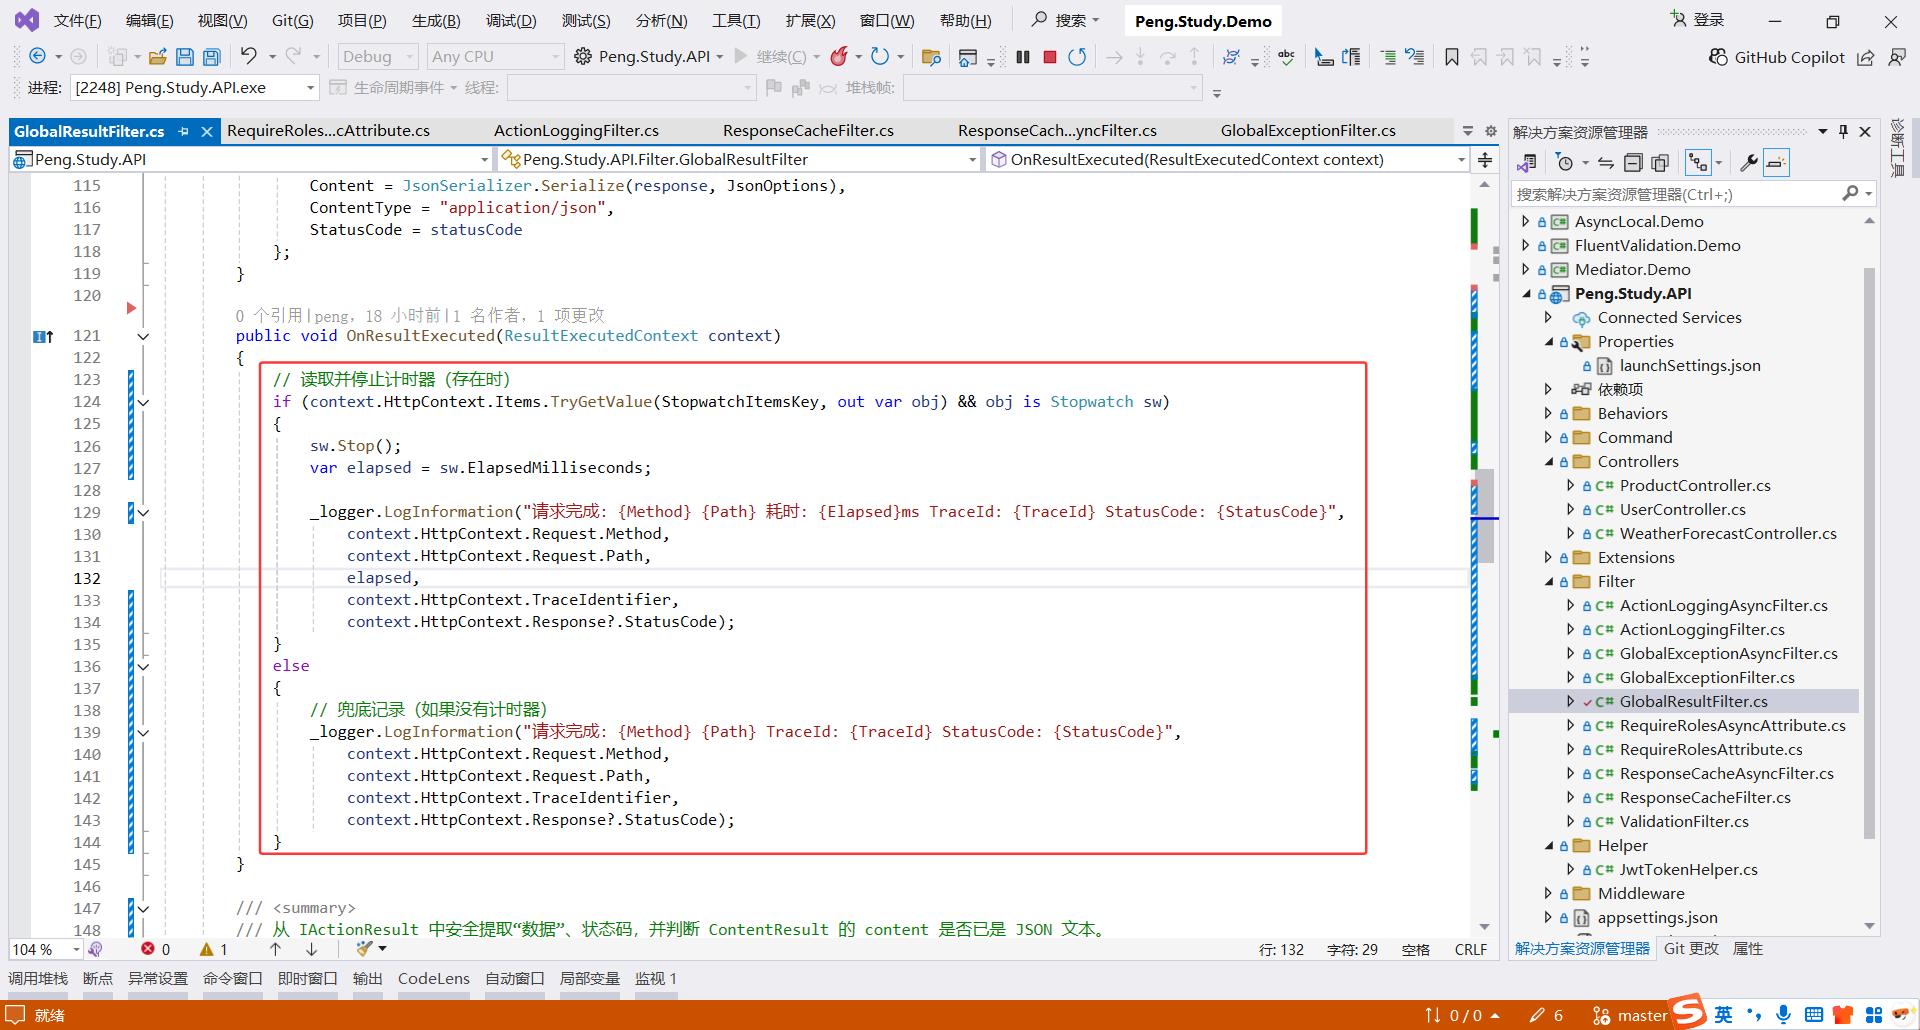Toggle Preview Selected Items in Solution Explorer
The height and width of the screenshot is (1030, 1920).
(1776, 163)
